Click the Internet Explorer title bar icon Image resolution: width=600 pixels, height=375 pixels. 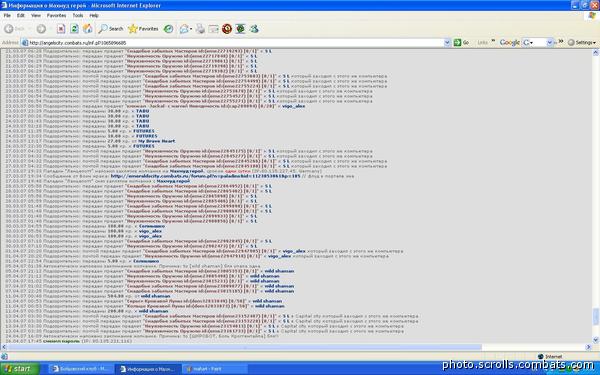[4, 5]
